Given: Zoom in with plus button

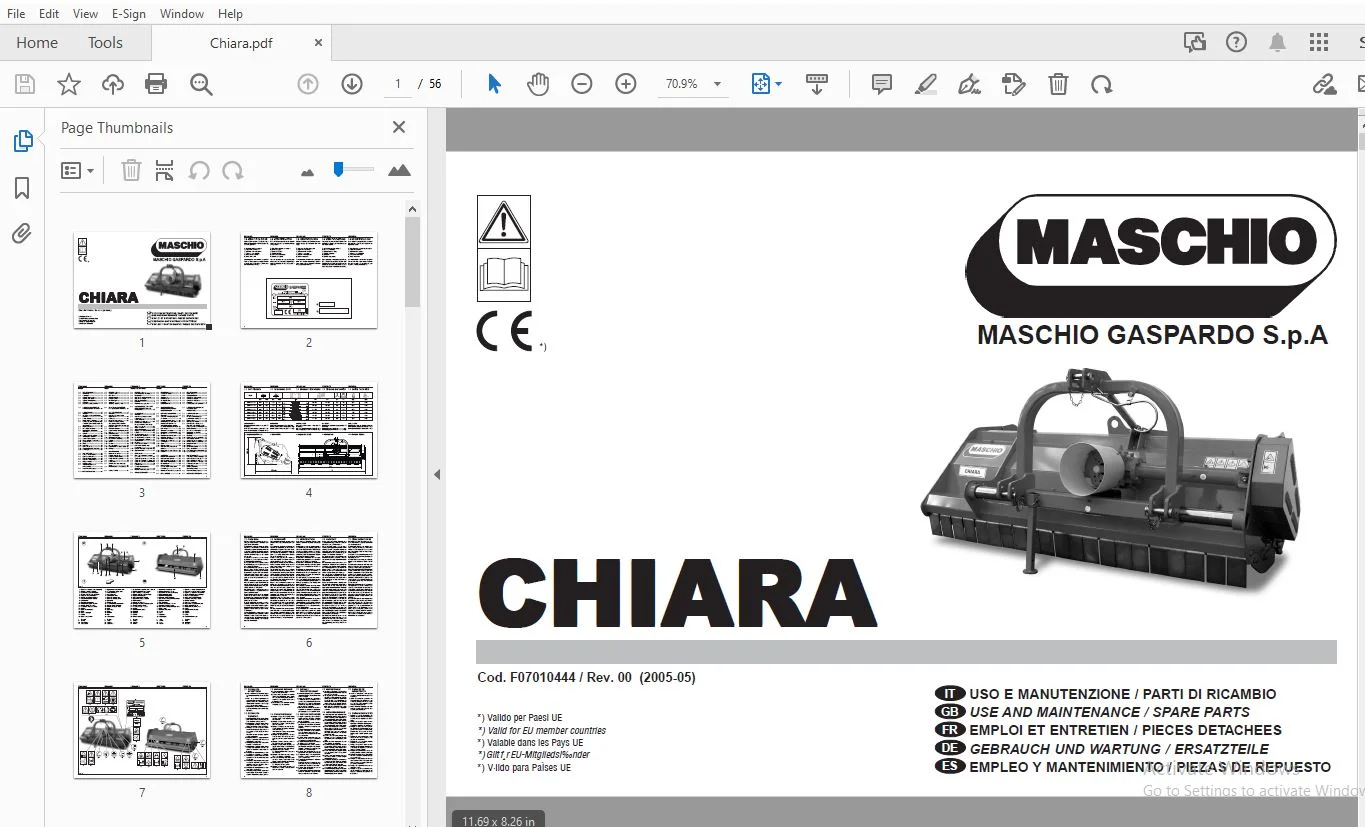Looking at the screenshot, I should 626,85.
